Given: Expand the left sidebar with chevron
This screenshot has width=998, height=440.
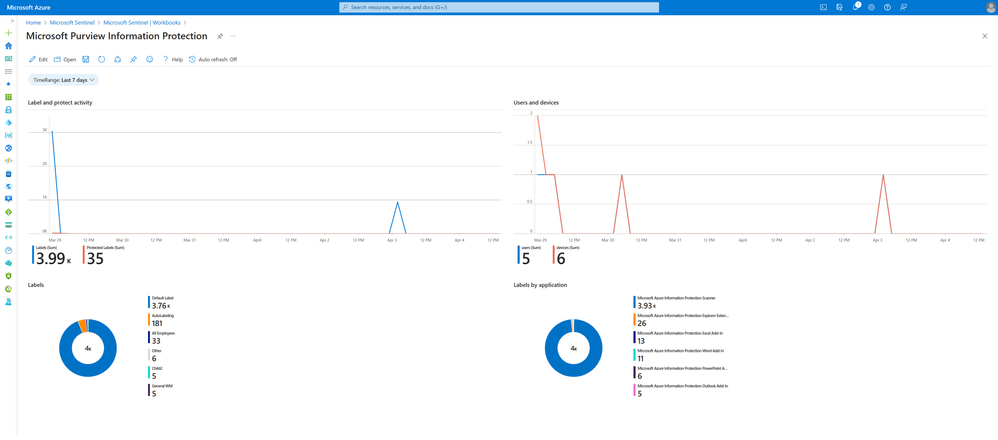Looking at the screenshot, I should pos(13,21).
